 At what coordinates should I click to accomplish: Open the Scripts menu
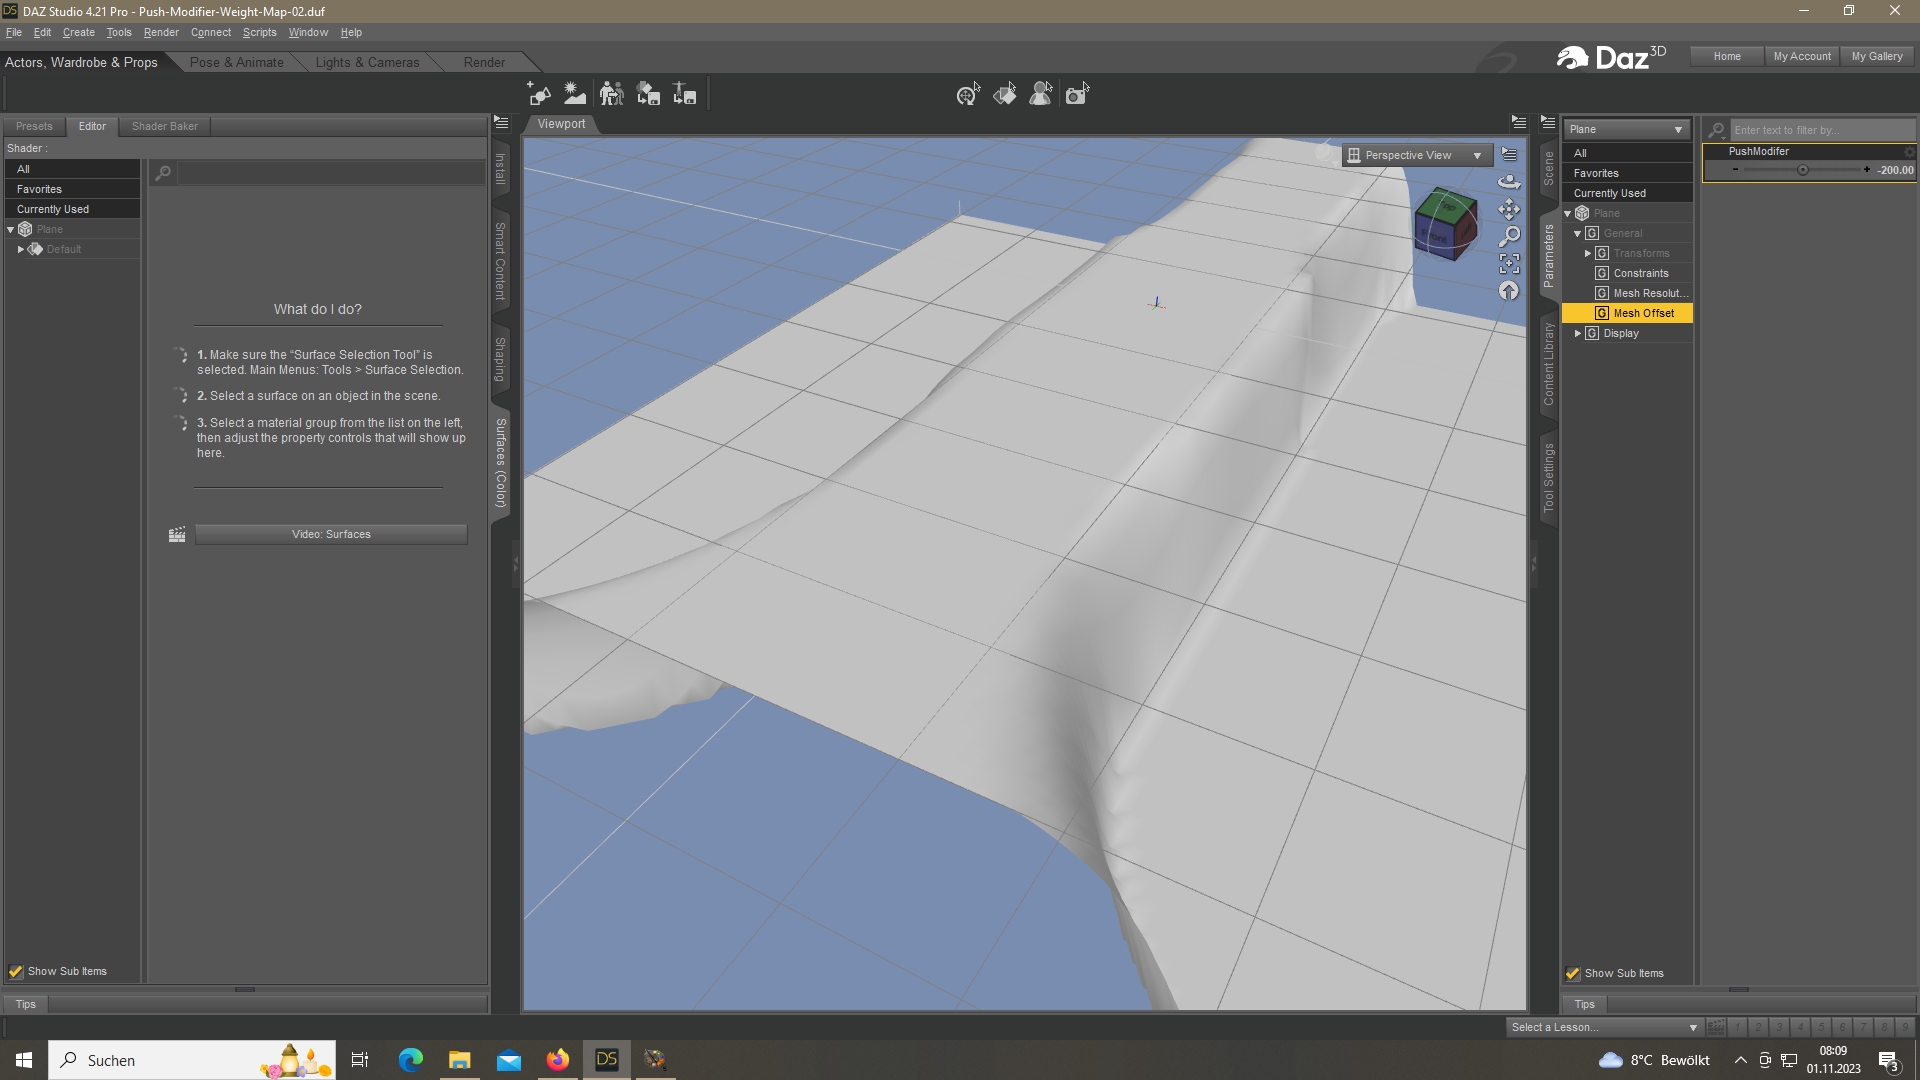tap(259, 32)
